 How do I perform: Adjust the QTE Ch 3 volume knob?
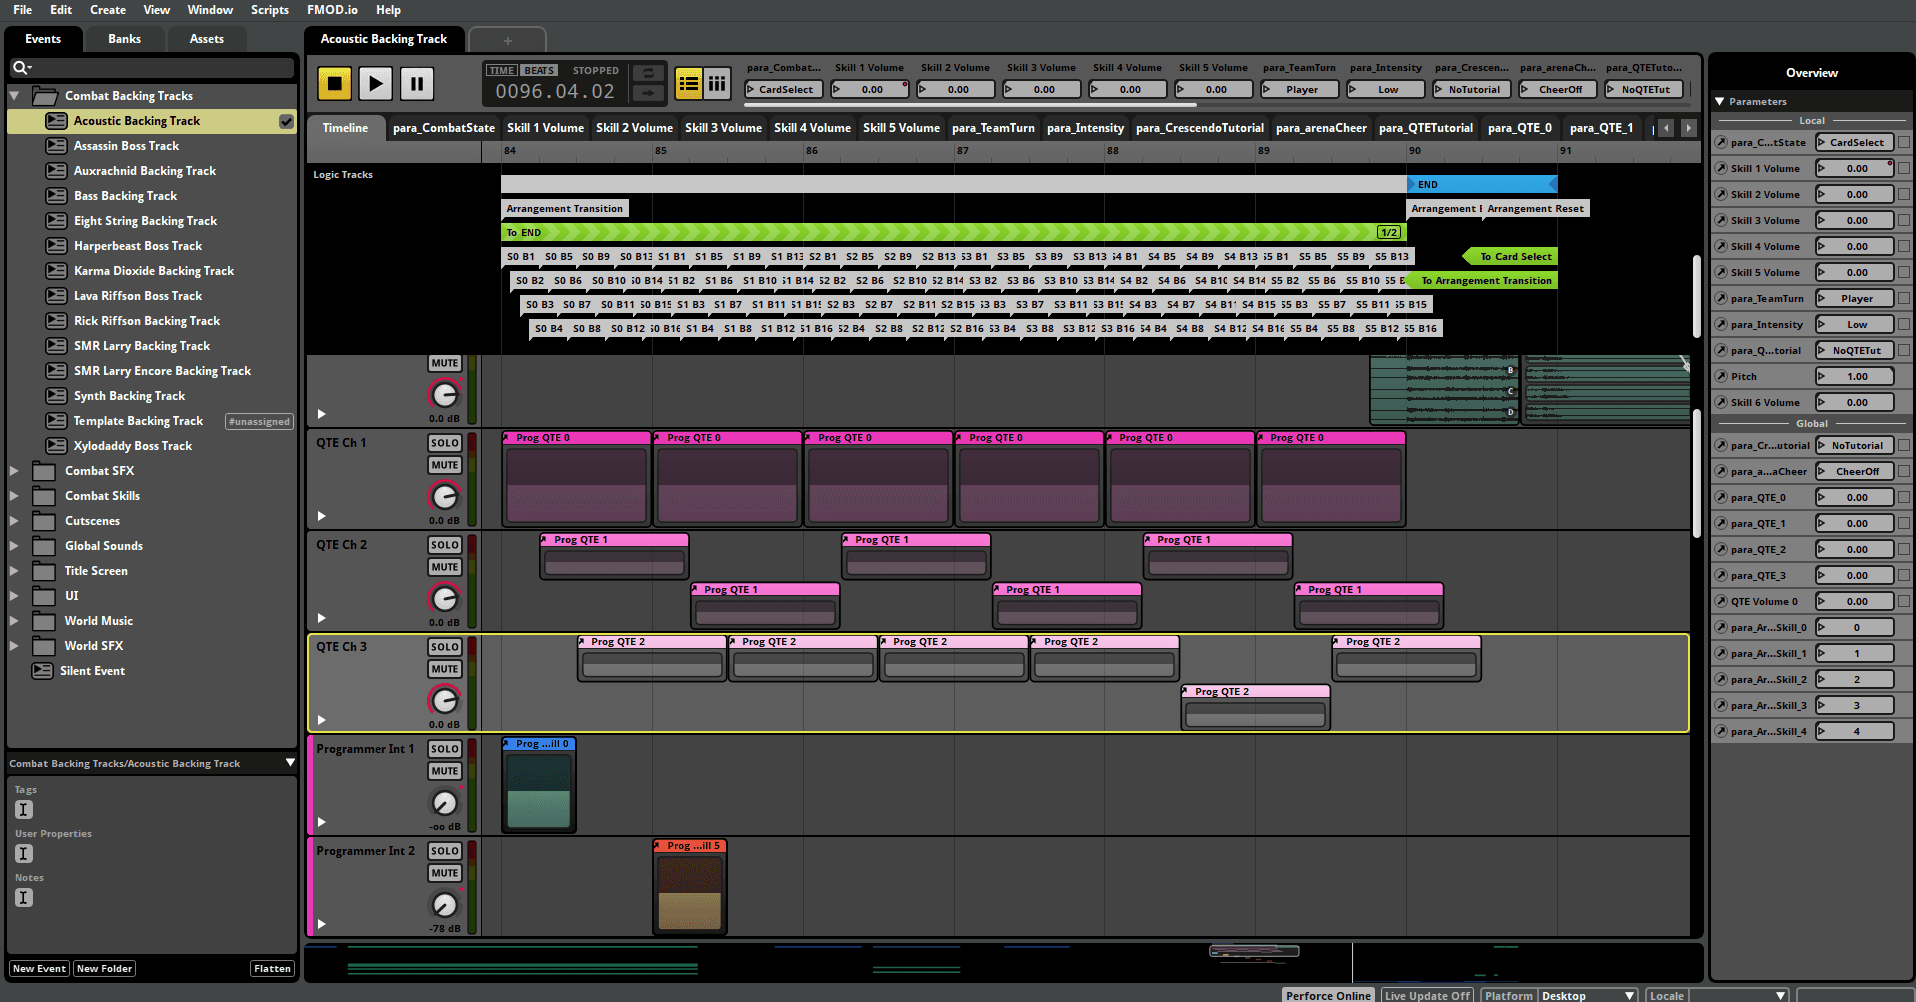tap(444, 701)
